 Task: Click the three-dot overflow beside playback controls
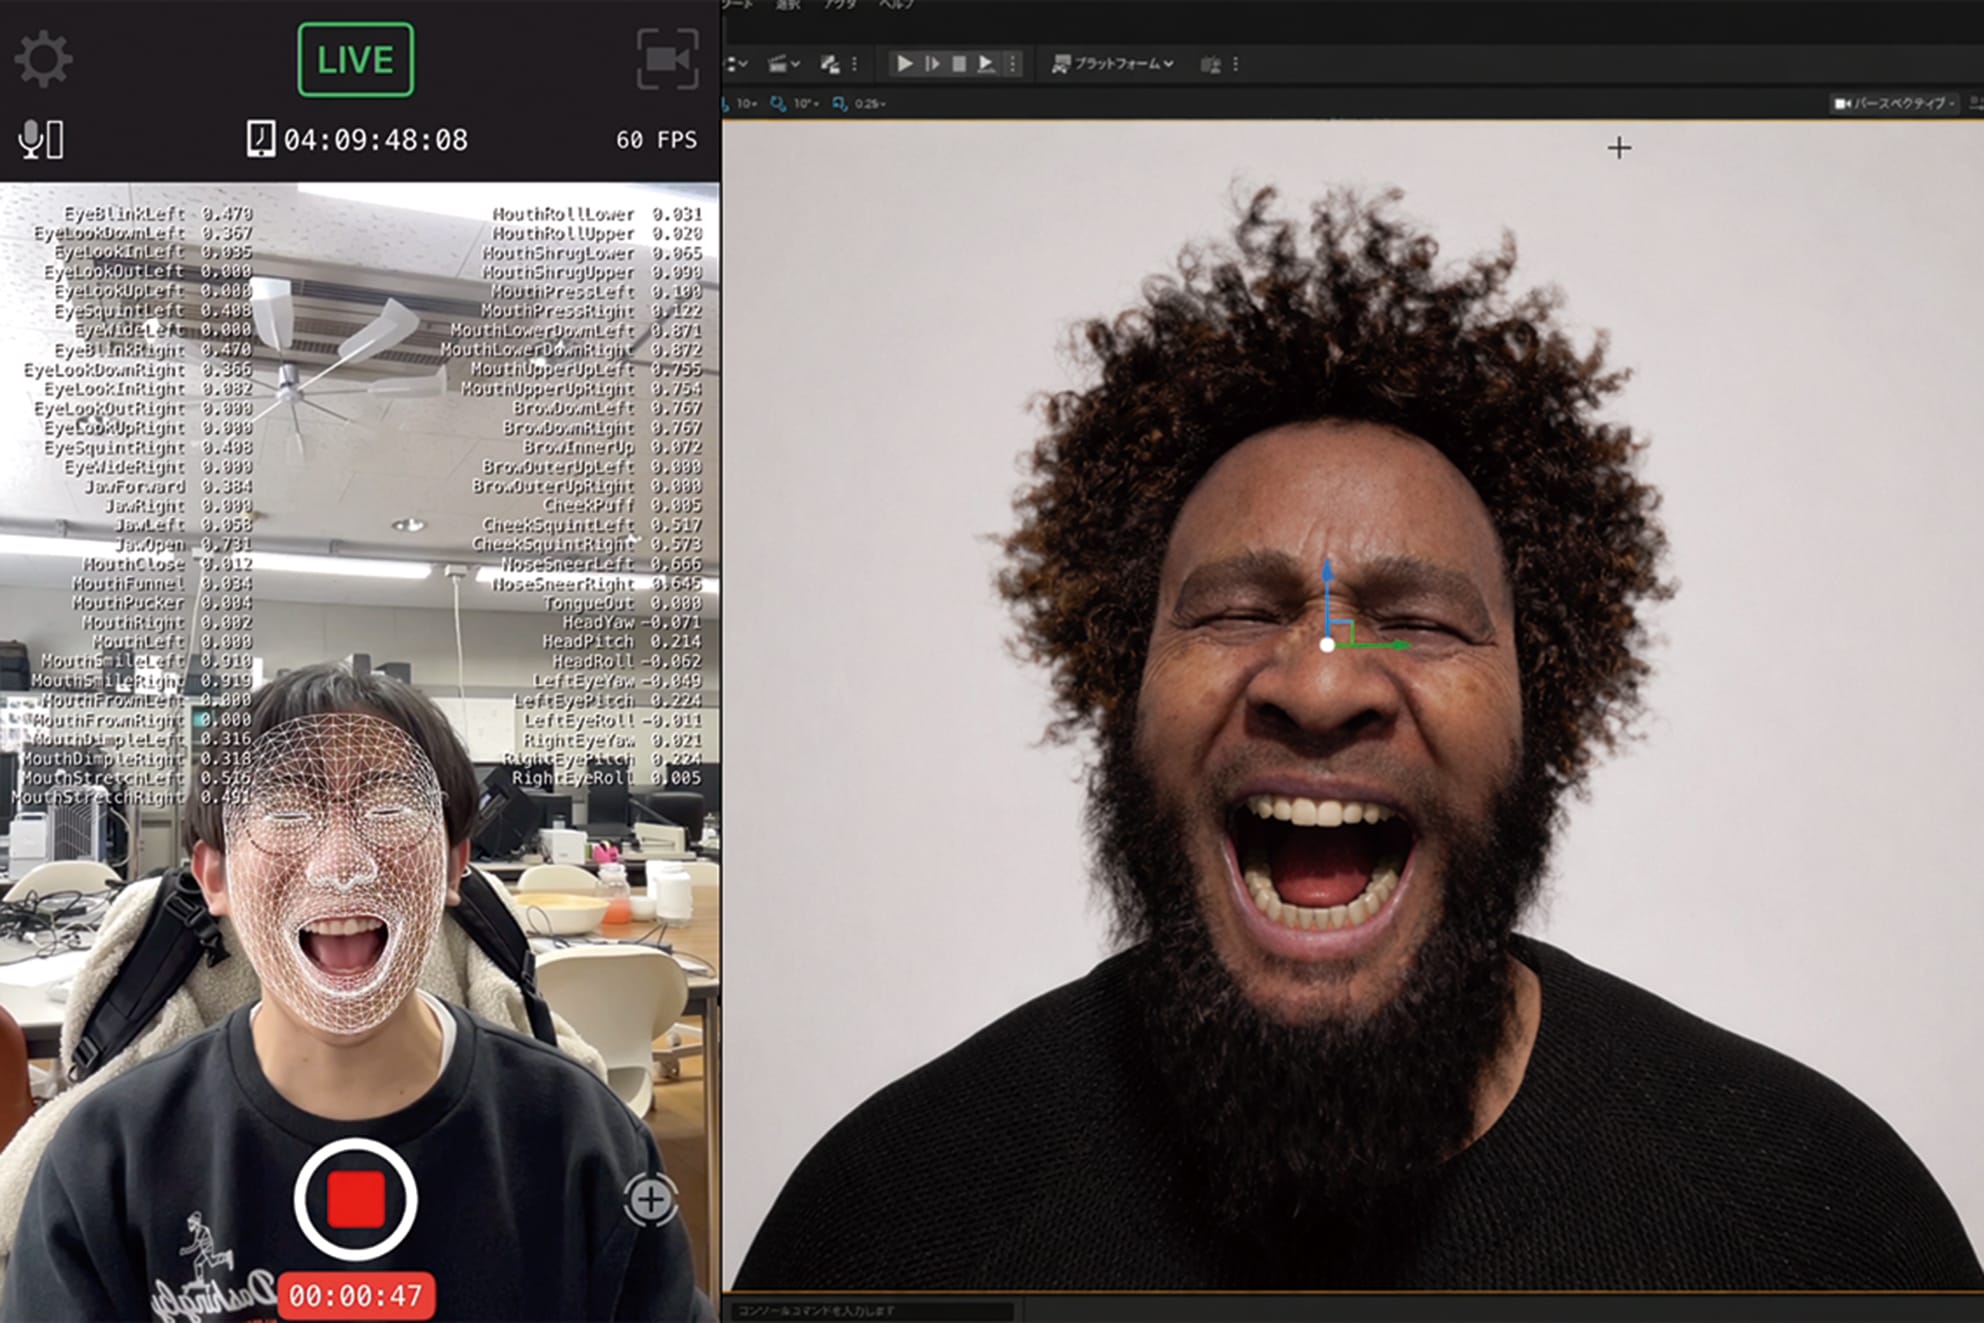point(1012,64)
